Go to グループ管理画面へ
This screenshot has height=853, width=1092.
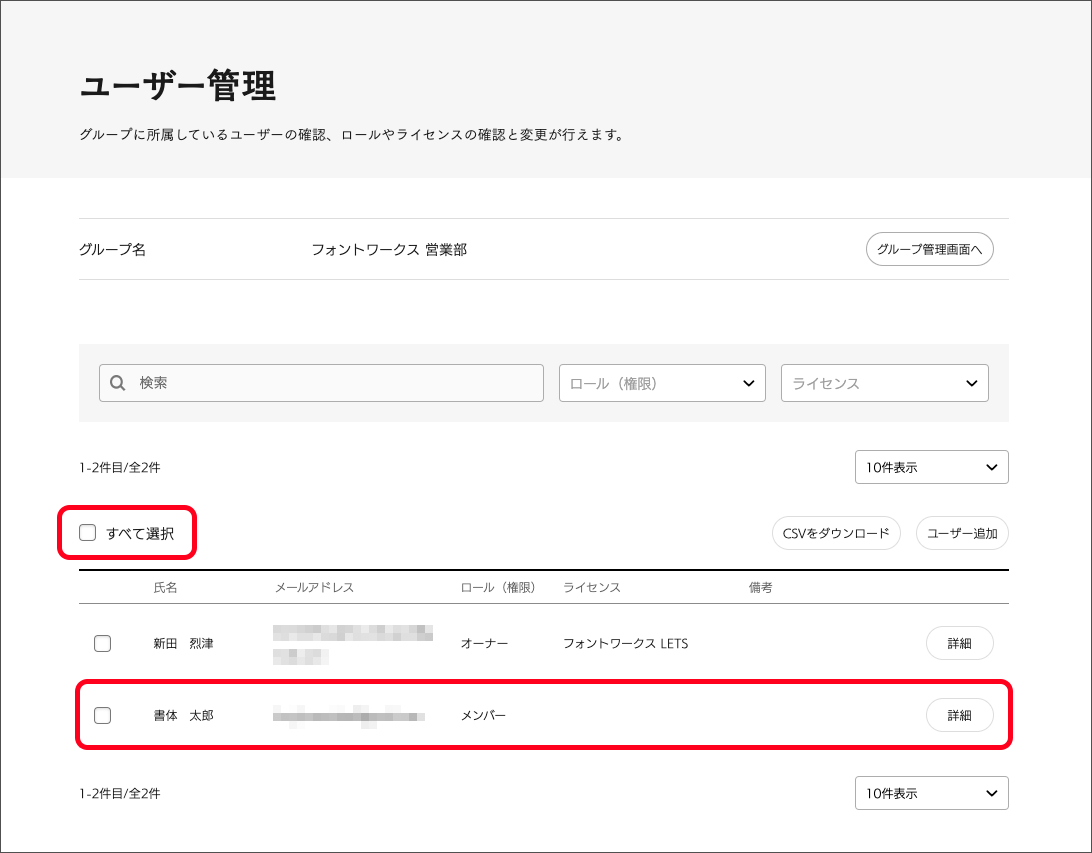tap(929, 250)
